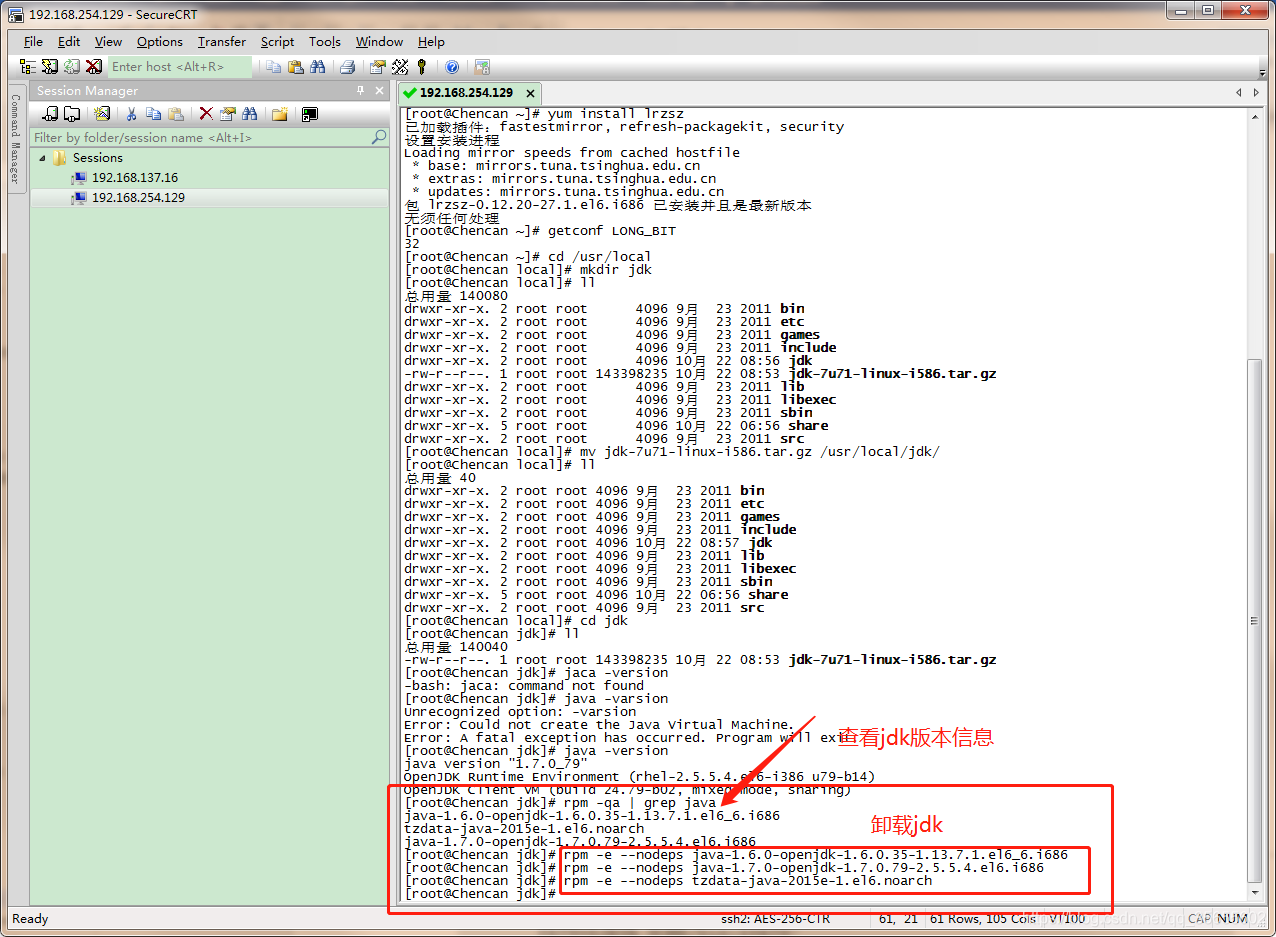This screenshot has width=1276, height=937.
Task: Click terminal scrollbar down arrow
Action: 1256,894
